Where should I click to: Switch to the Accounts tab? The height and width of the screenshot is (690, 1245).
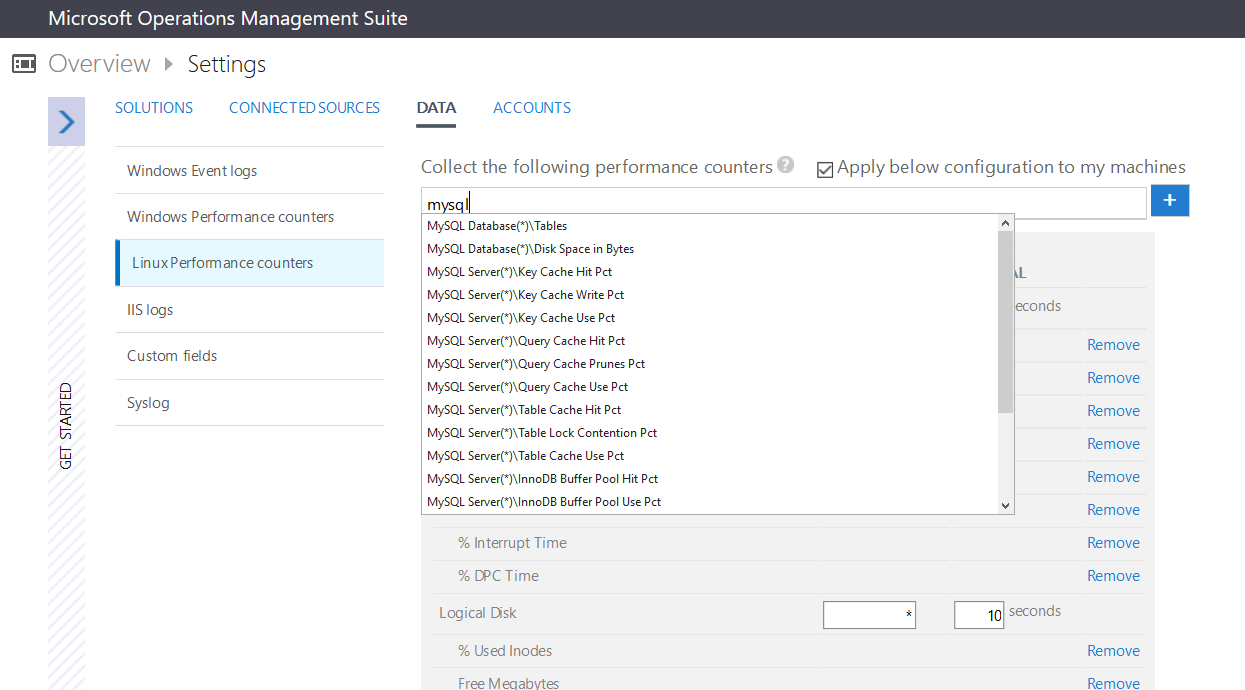[x=532, y=108]
